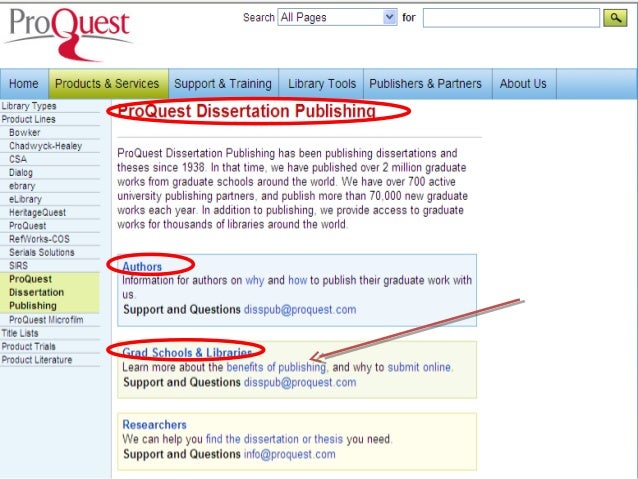This screenshot has width=638, height=479.
Task: Open Product Lines in sidebar
Action: pyautogui.click(x=28, y=119)
